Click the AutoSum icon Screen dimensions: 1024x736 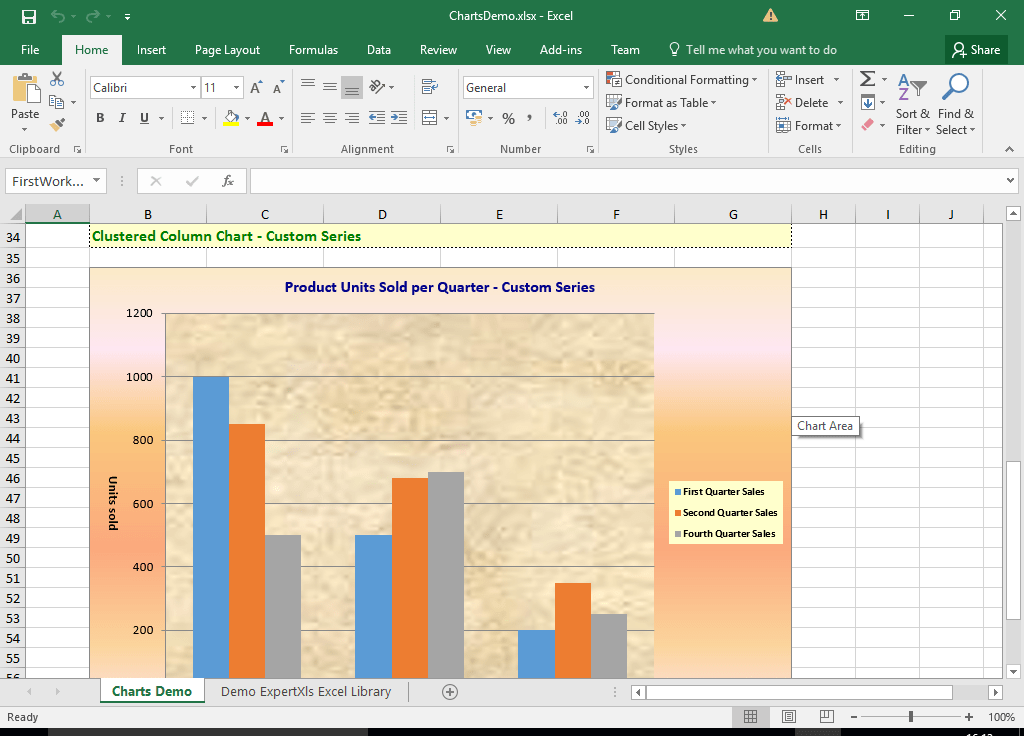tap(866, 79)
